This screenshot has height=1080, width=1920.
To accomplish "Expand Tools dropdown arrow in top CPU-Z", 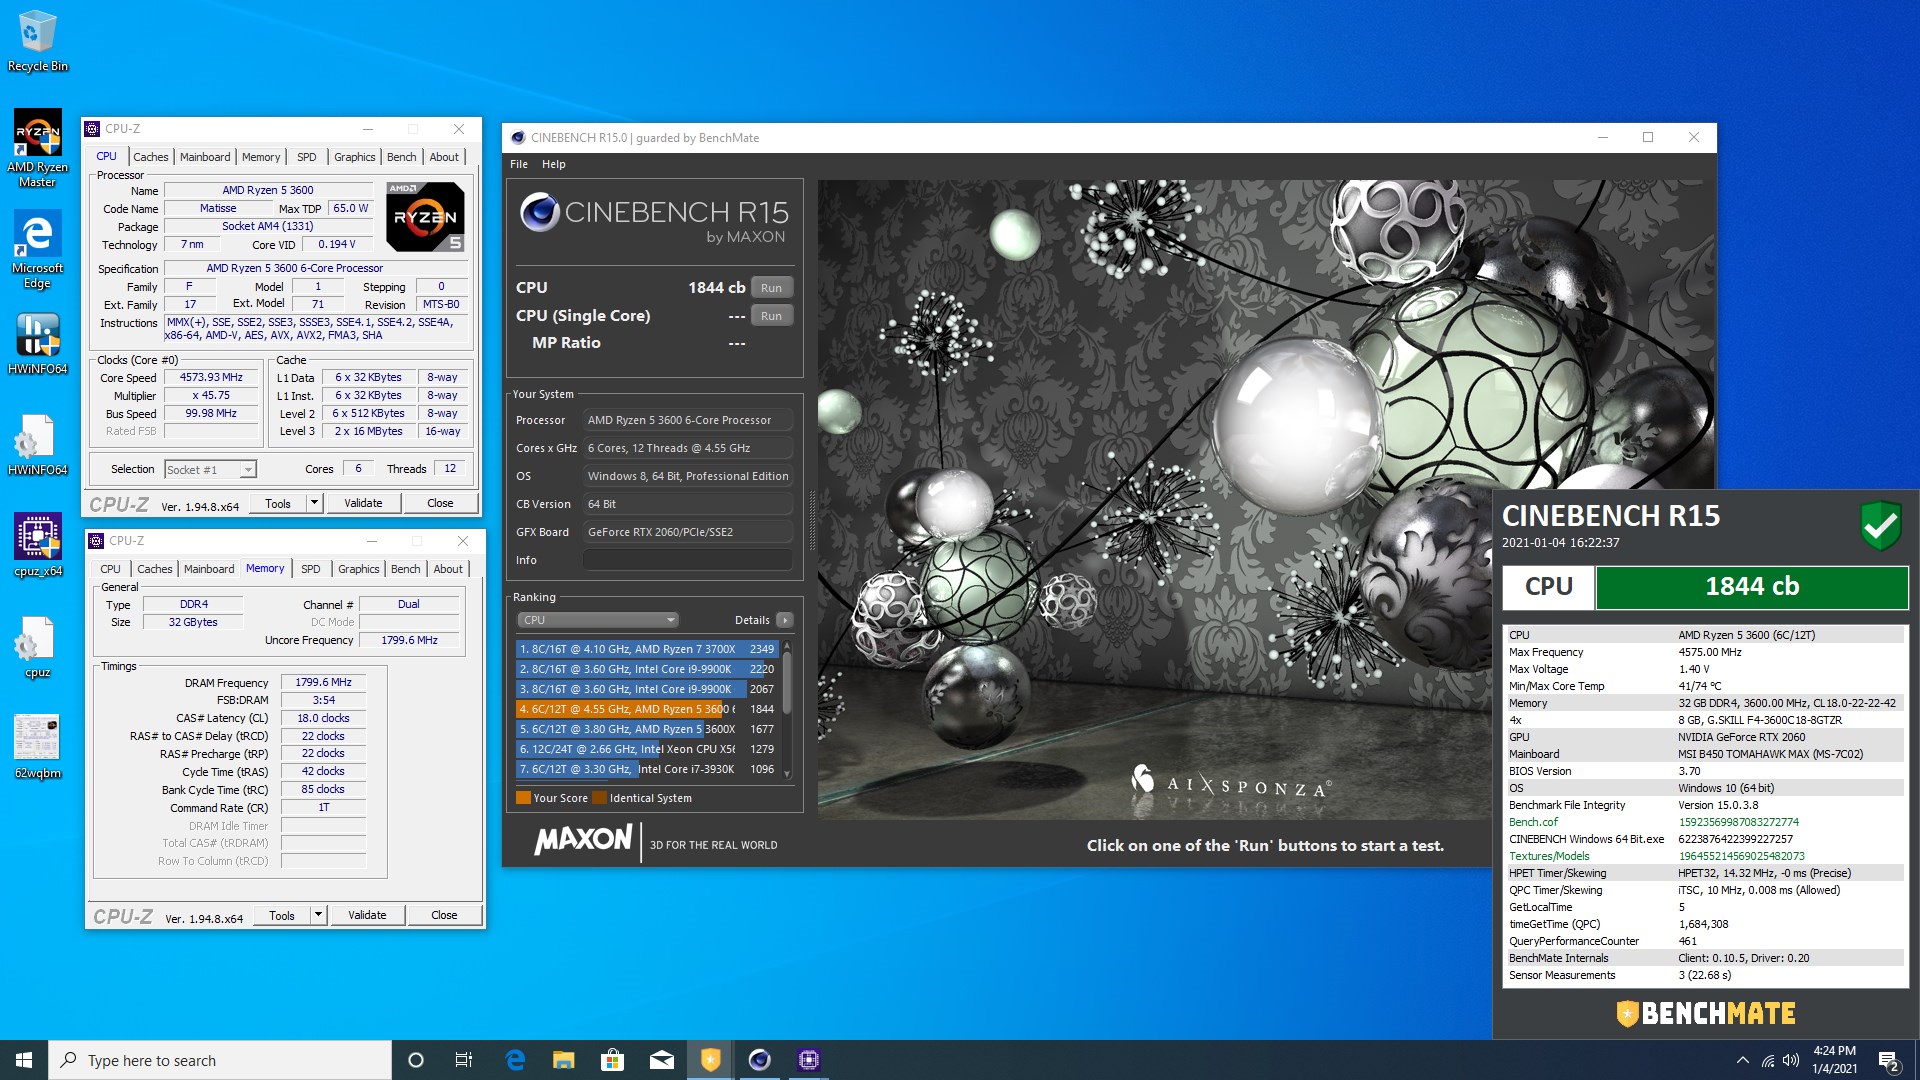I will (x=314, y=503).
